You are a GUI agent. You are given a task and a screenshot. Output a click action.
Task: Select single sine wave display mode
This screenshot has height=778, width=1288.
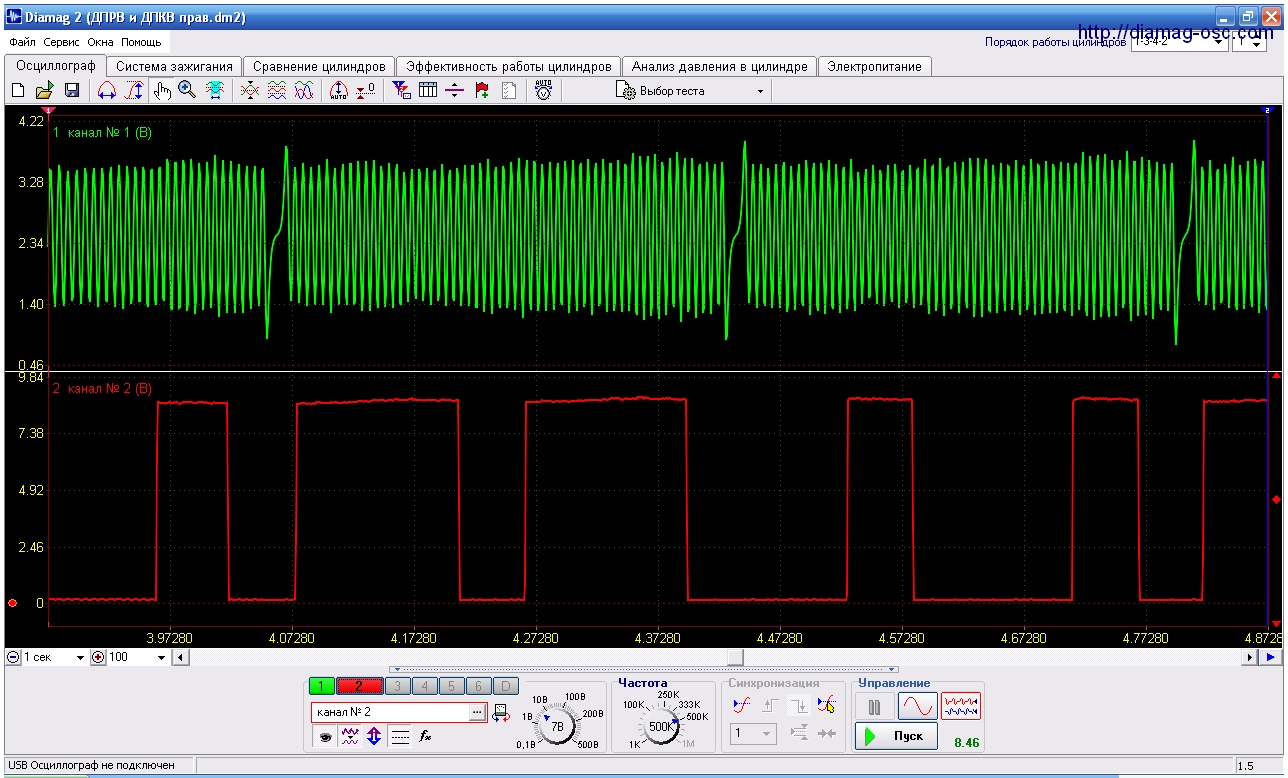point(917,707)
